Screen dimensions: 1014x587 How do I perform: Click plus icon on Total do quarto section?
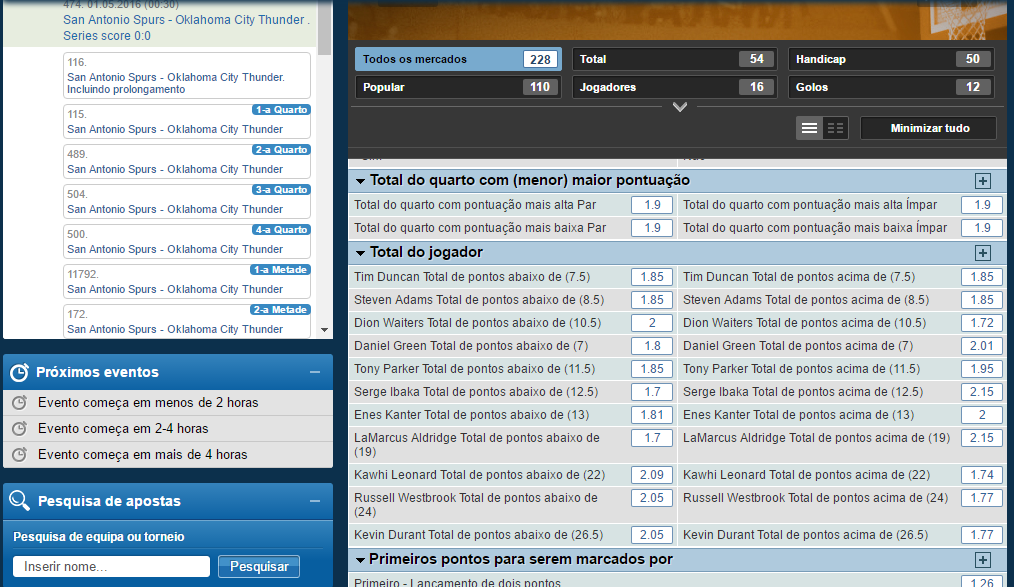click(982, 181)
